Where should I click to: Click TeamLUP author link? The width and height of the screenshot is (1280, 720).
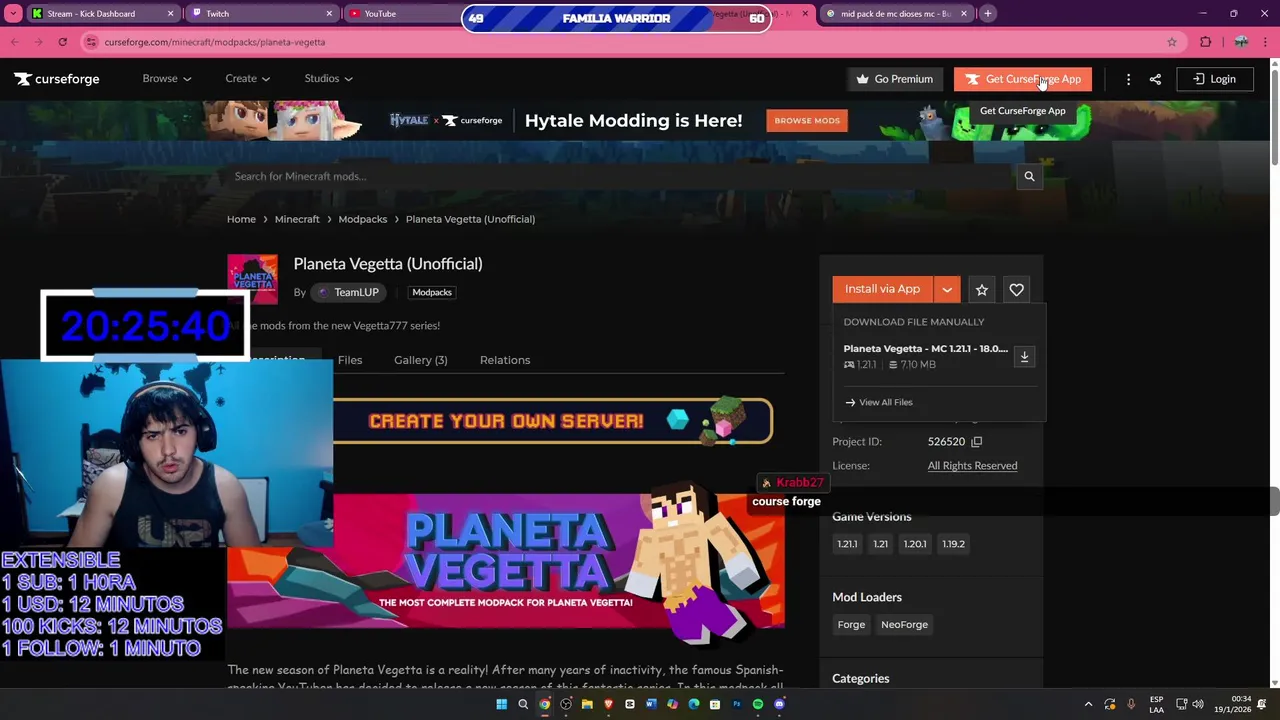coord(348,292)
